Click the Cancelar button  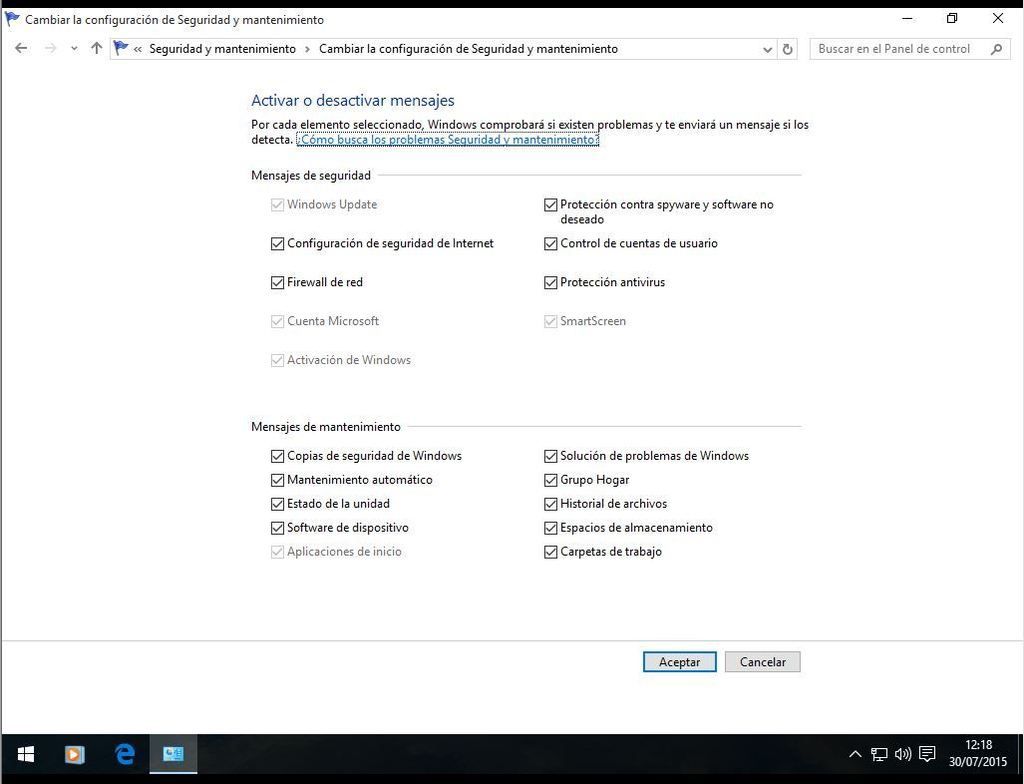[762, 662]
